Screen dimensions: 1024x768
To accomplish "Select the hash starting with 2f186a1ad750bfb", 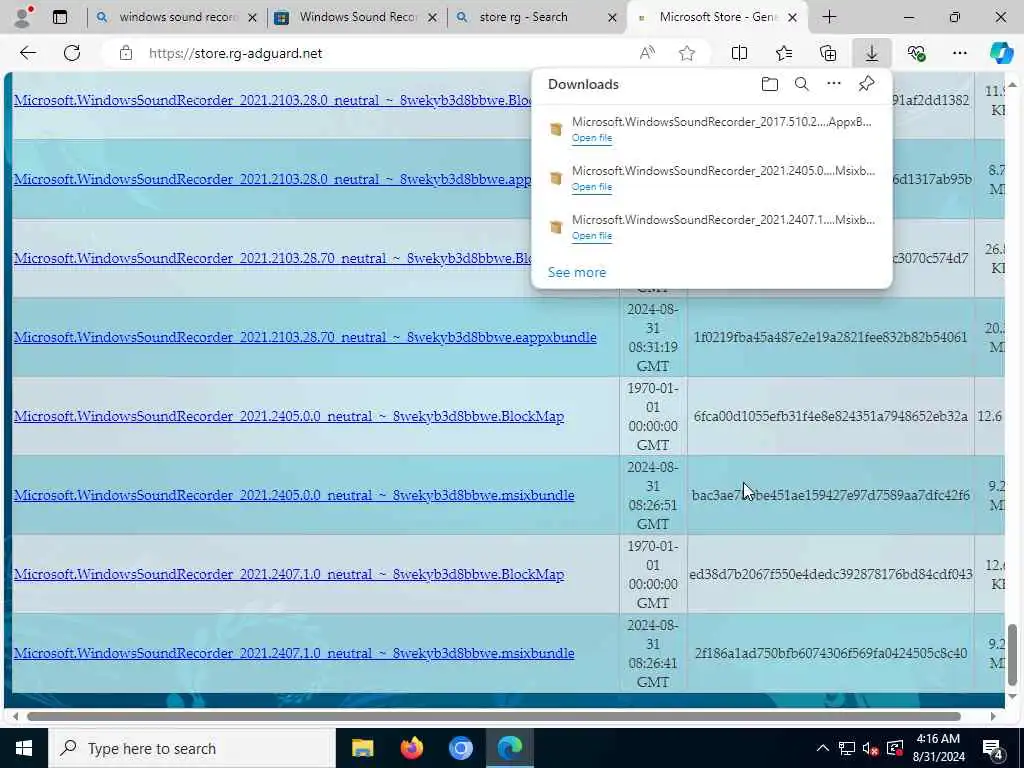I will tap(830, 653).
